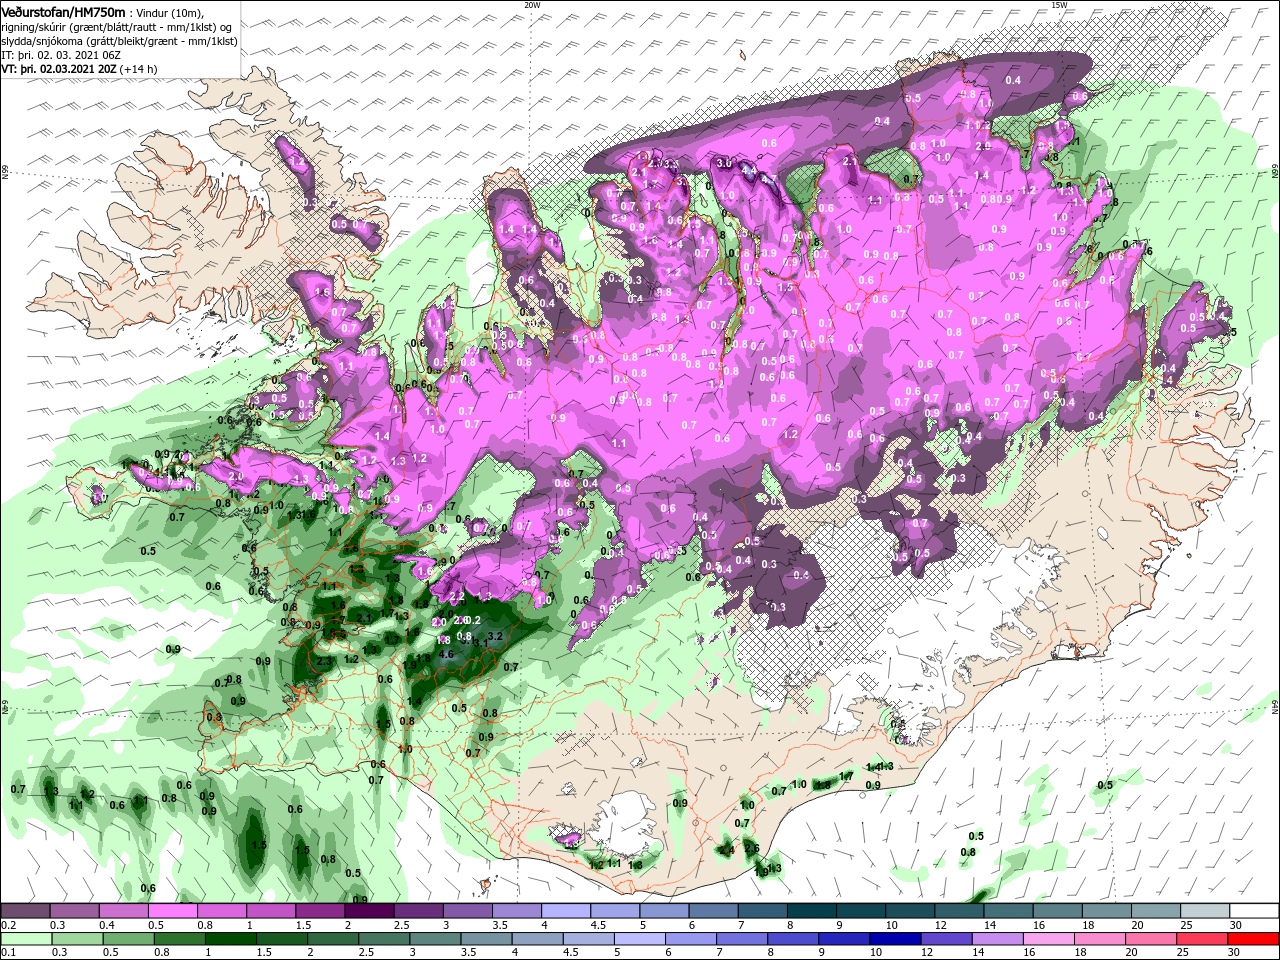Pick the snow legend swatch from 0.2 to 0.3
Viewport: 1280px width, 960px height.
25,911
